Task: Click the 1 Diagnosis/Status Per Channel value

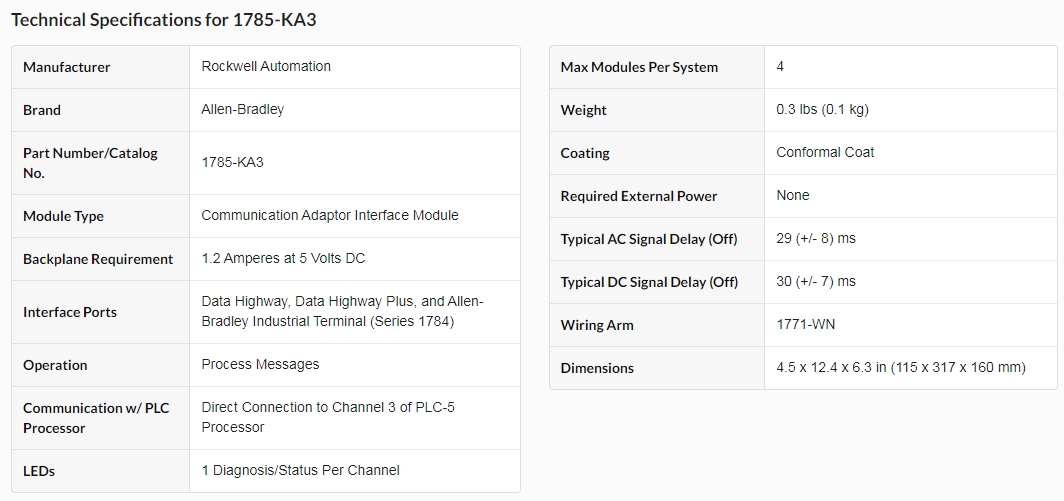Action: tap(301, 470)
